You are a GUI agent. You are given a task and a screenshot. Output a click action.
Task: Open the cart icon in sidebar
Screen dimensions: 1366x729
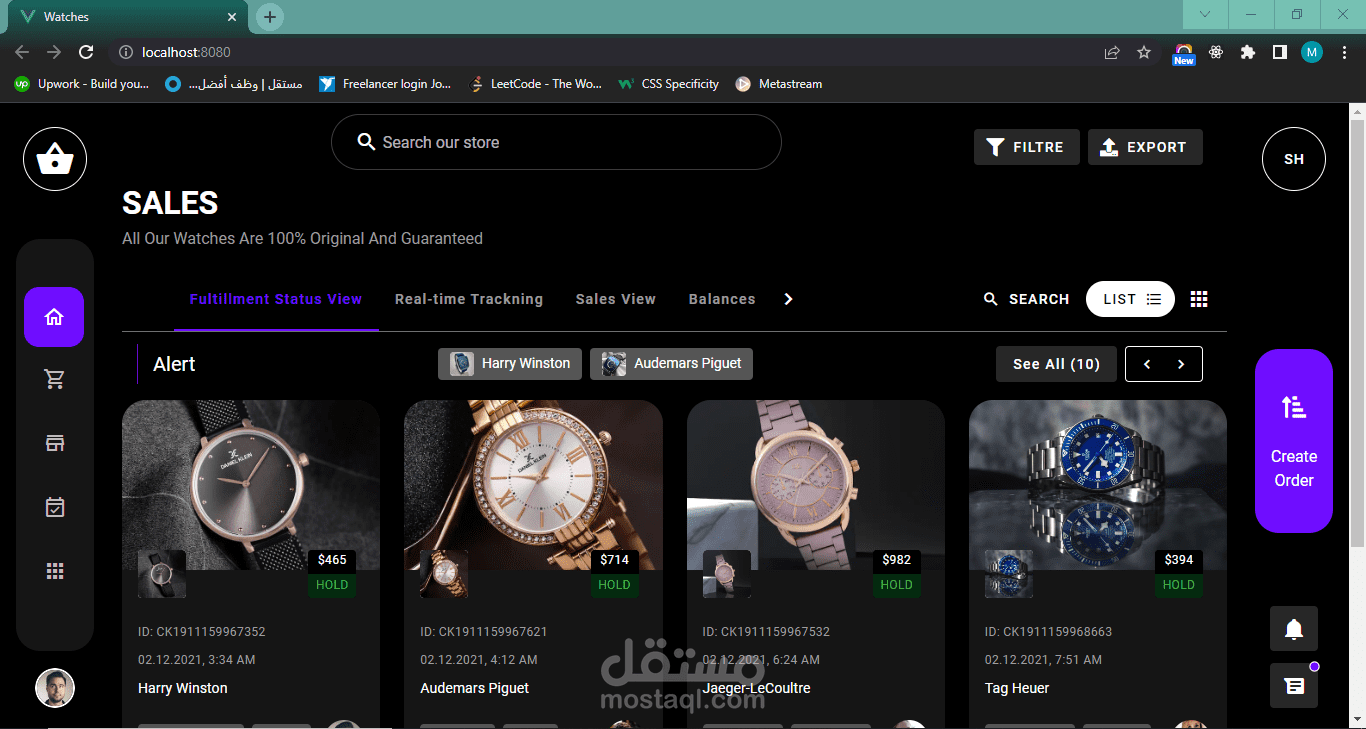pyautogui.click(x=55, y=379)
